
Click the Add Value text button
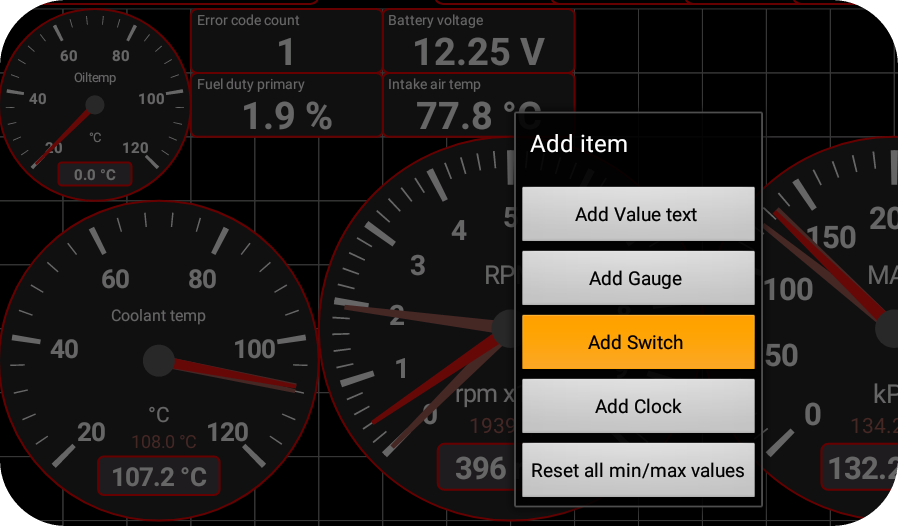coord(637,214)
